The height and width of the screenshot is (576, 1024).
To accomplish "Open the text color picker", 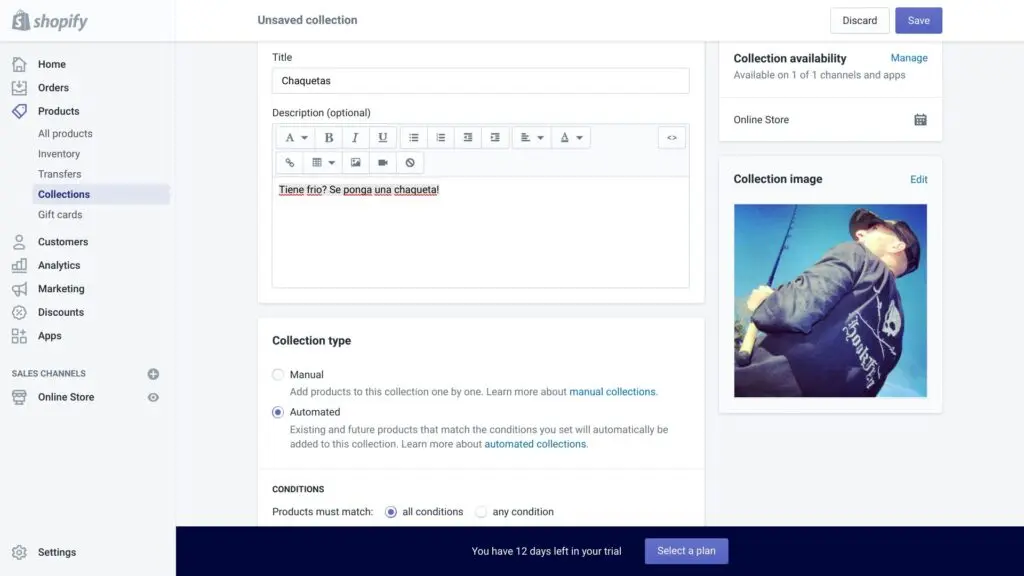I will pos(569,138).
